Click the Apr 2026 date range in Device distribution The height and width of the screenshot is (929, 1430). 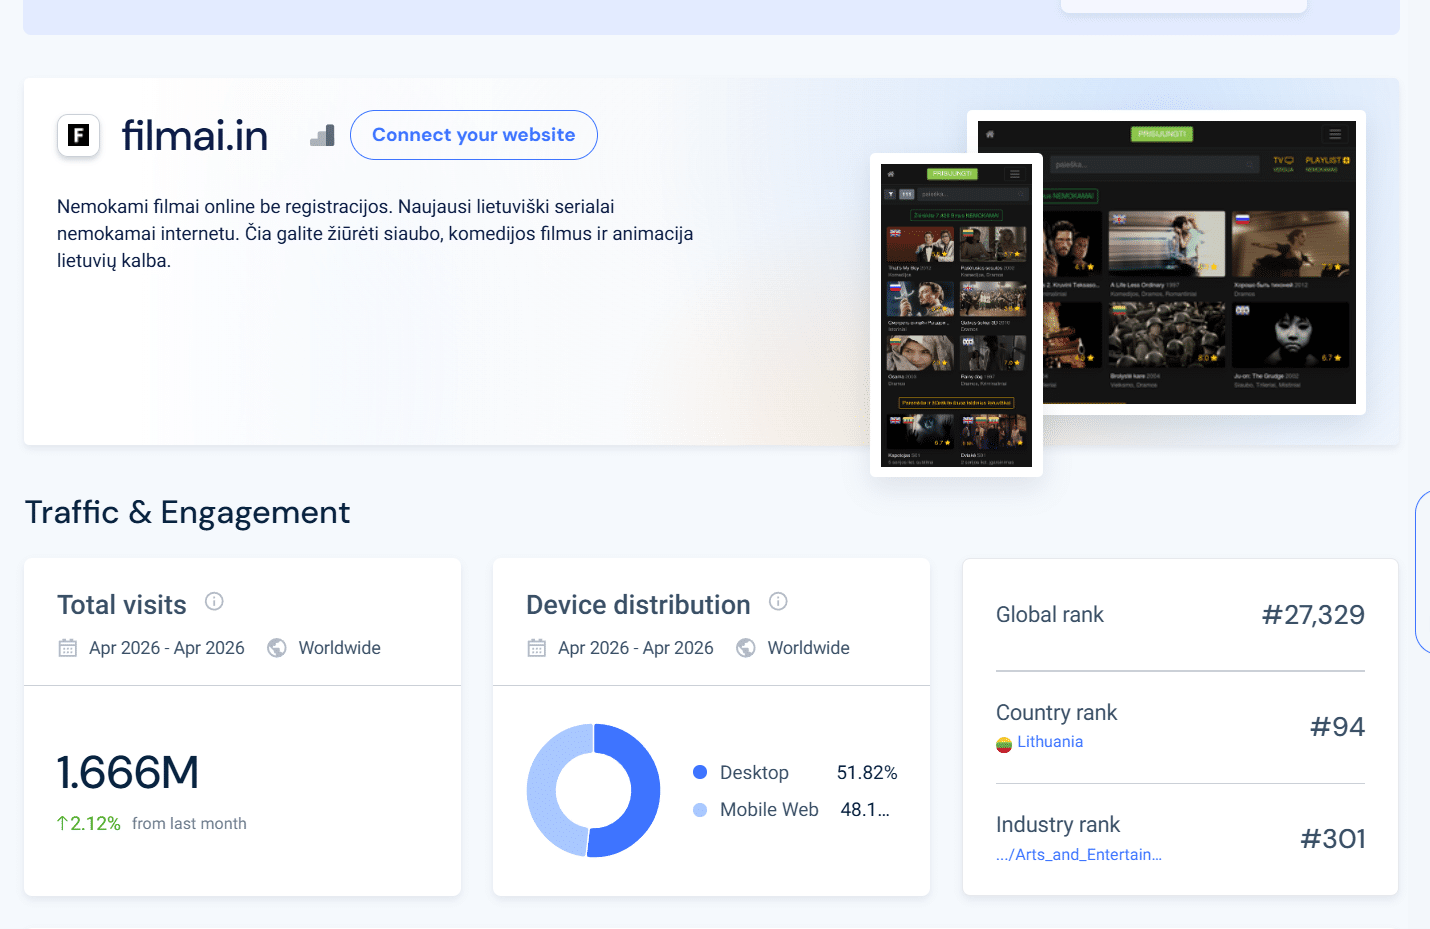(x=636, y=648)
